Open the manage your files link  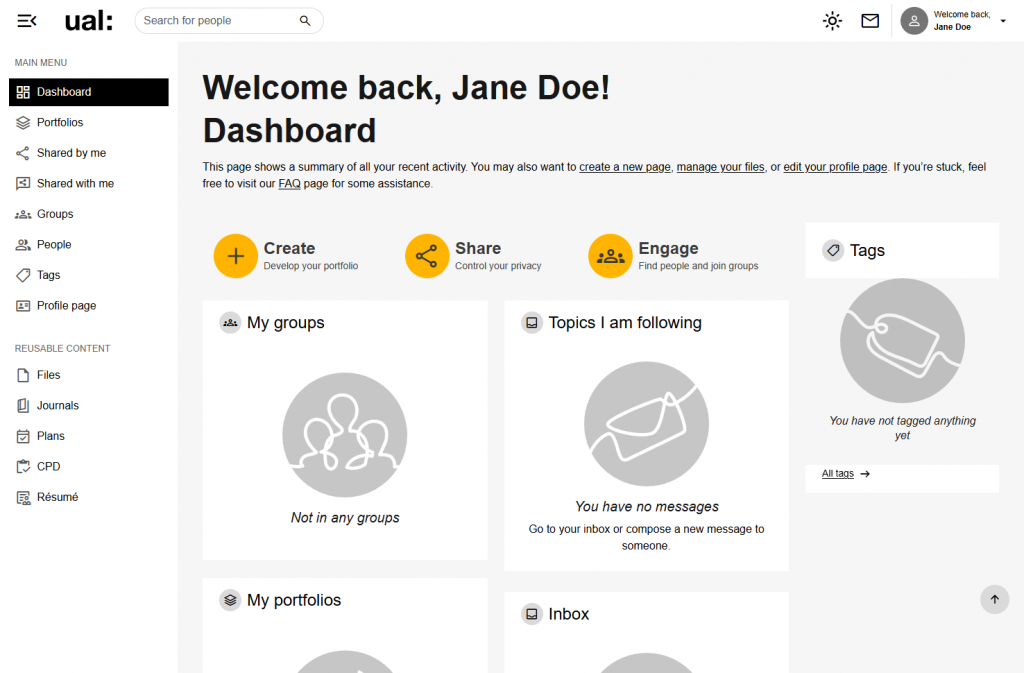tap(720, 167)
